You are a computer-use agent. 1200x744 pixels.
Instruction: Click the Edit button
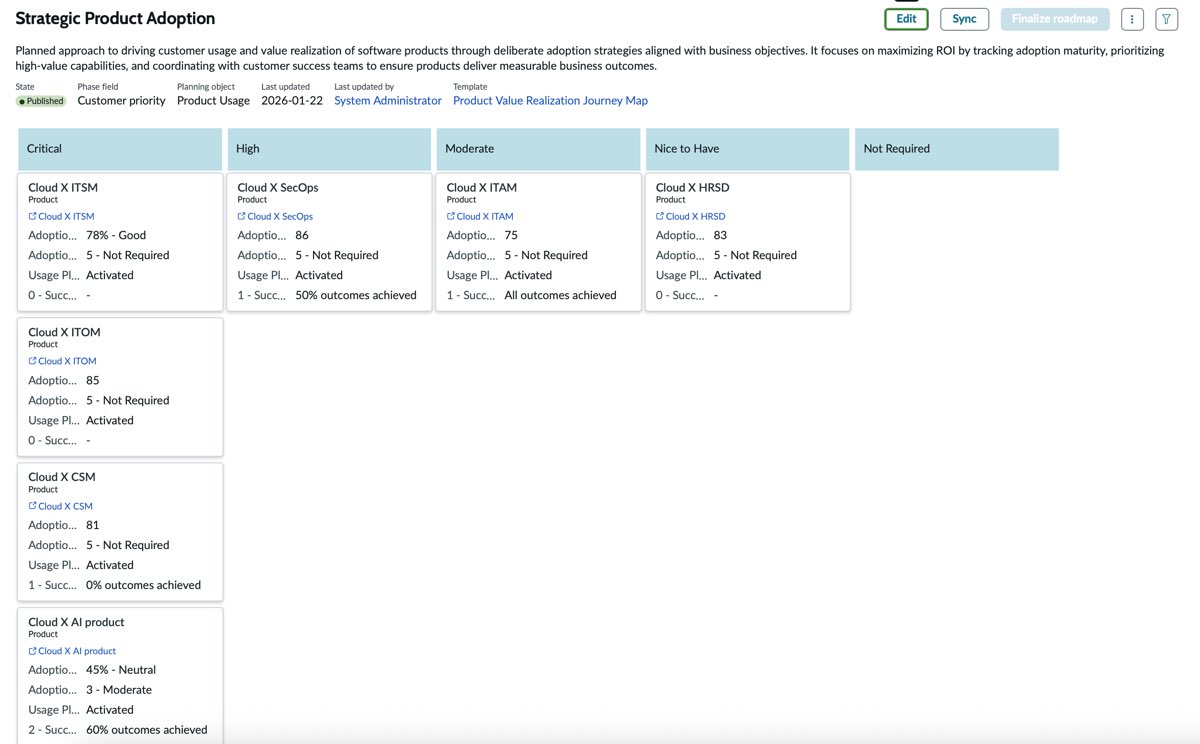click(x=906, y=19)
